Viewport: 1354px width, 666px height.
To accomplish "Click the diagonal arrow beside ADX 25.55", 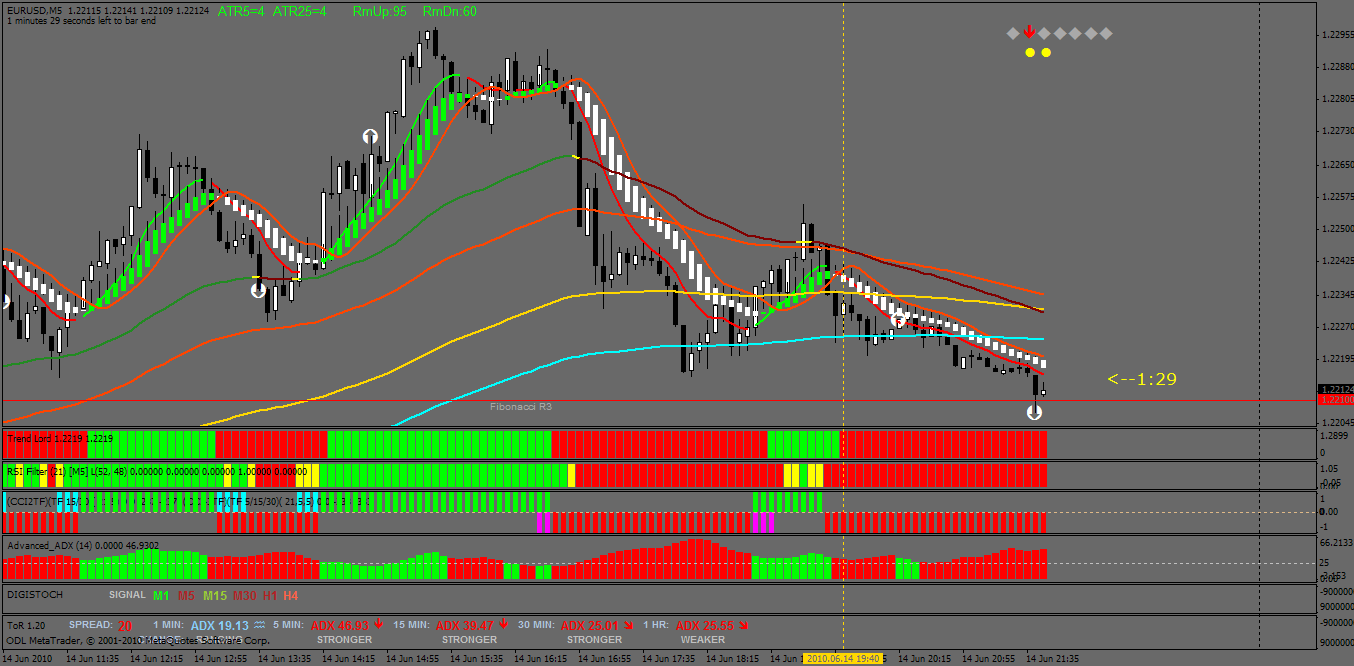I will click(743, 625).
